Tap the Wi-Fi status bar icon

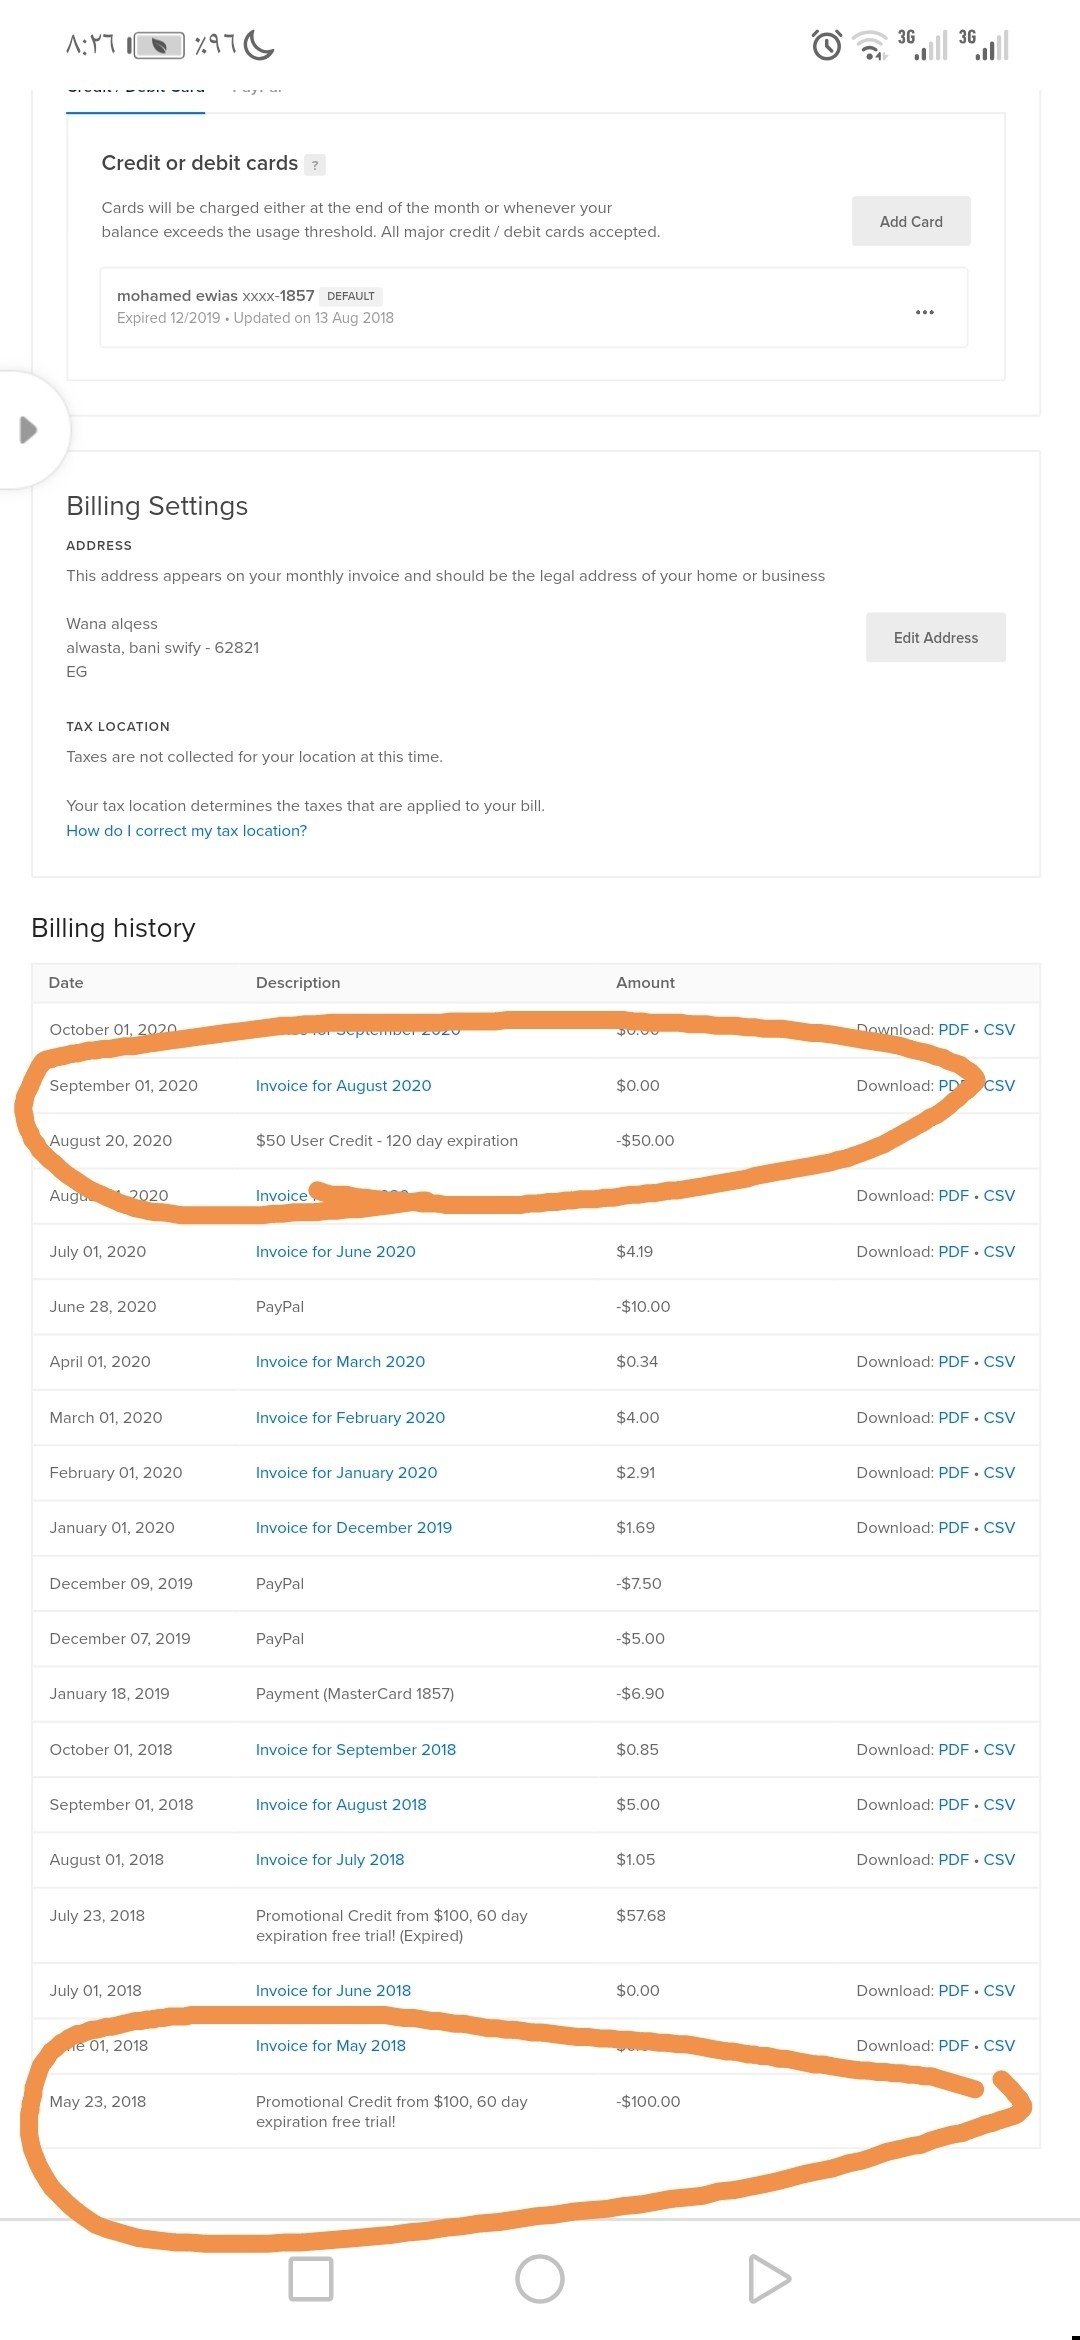pos(872,46)
